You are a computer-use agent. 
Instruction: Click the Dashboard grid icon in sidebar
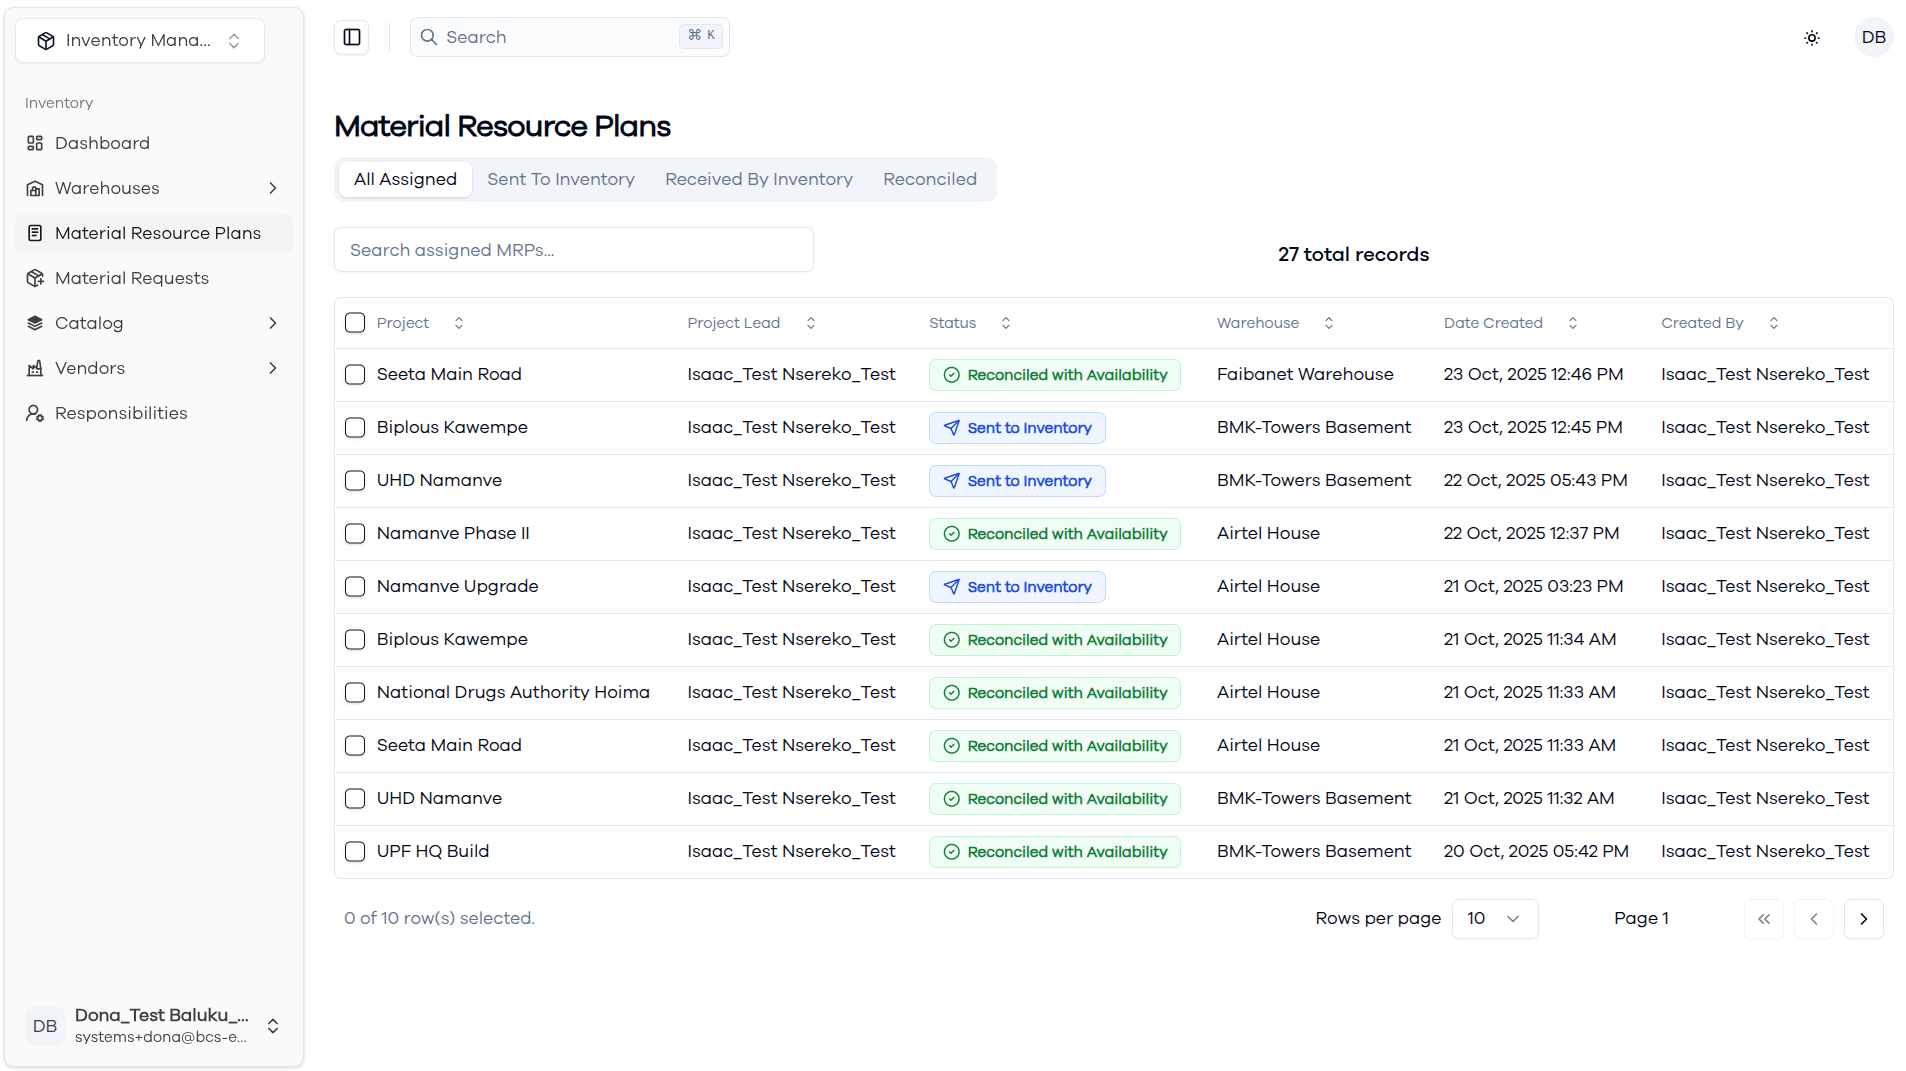pos(35,143)
